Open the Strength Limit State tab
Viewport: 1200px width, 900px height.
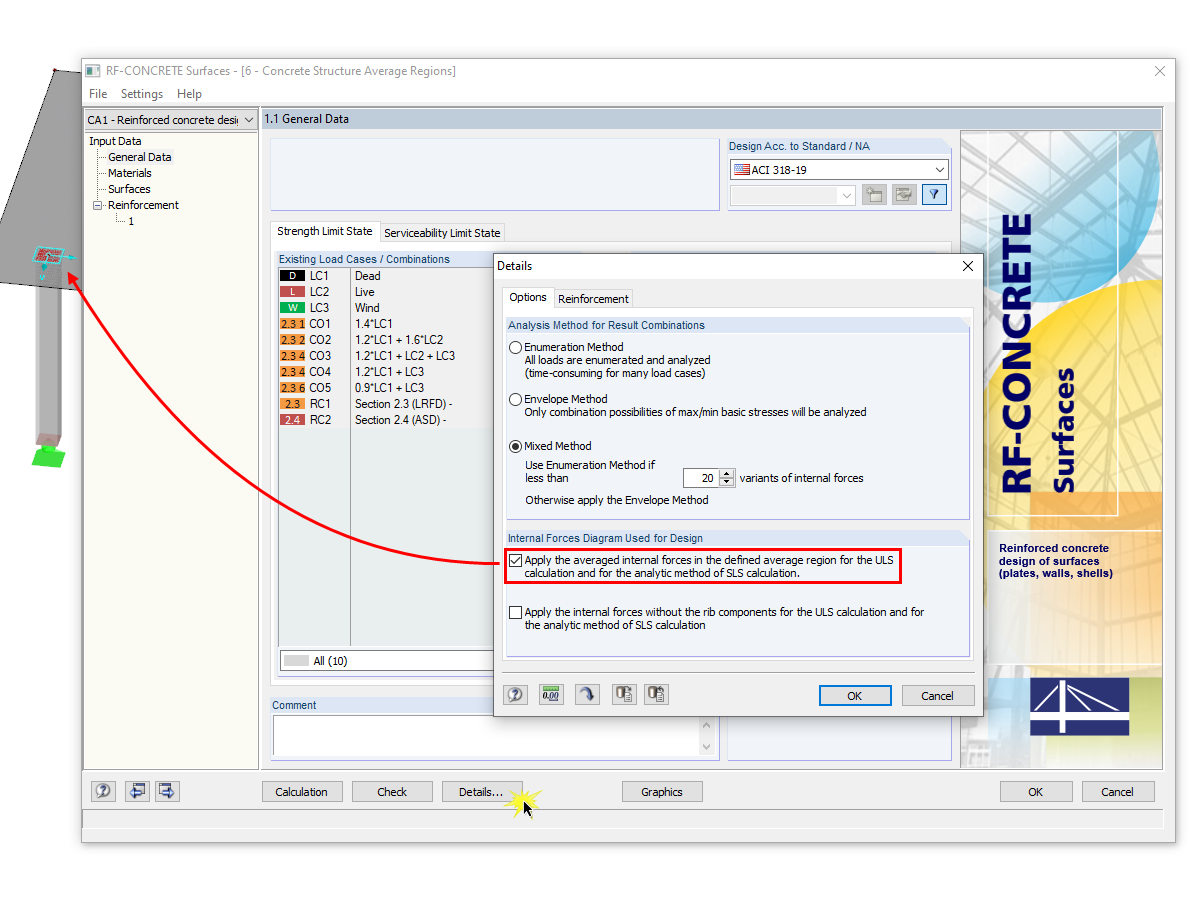point(325,231)
